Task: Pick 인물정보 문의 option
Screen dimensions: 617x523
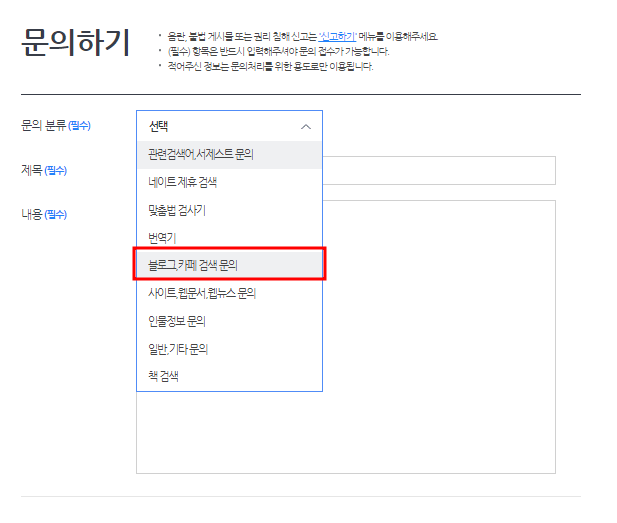Action: pyautogui.click(x=229, y=321)
